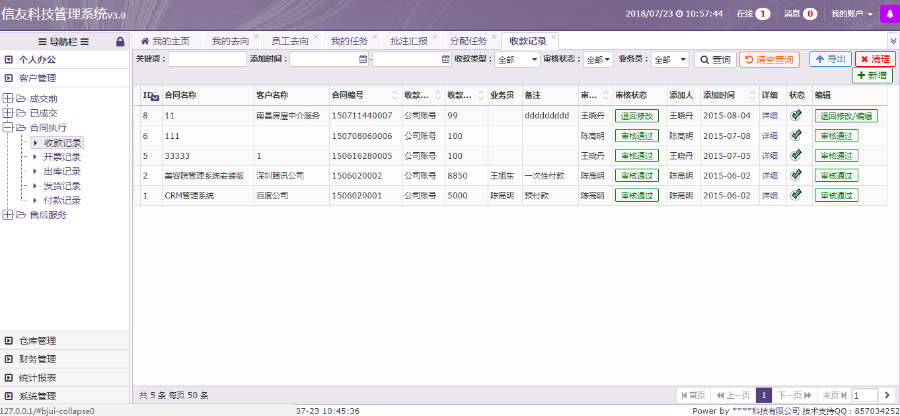Click the status check icon in row ID 1
This screenshot has height=416, width=900.
(x=796, y=195)
